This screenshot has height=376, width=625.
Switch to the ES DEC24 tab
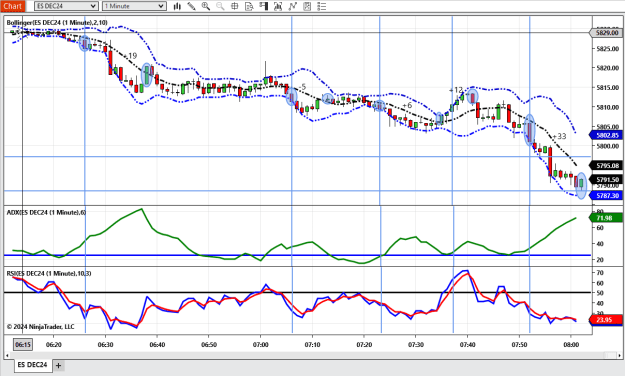click(x=32, y=365)
